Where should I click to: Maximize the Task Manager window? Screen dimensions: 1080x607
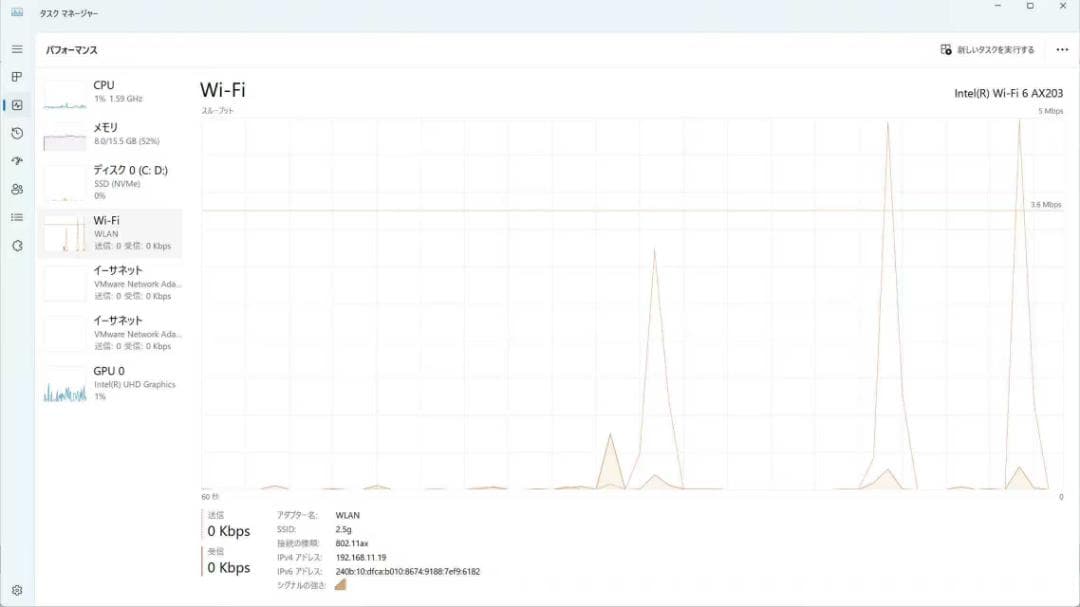pos(1030,7)
